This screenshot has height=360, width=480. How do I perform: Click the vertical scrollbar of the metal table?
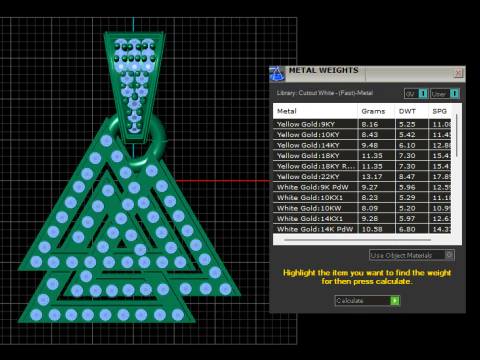pos(456,135)
